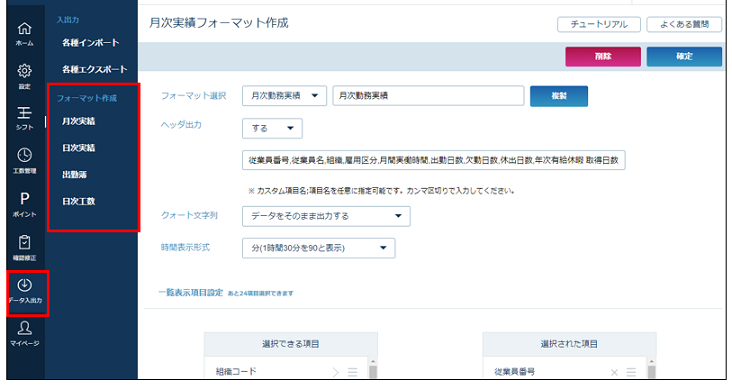Click the フォーマット選択 label
The width and height of the screenshot is (732, 390).
[x=194, y=96]
